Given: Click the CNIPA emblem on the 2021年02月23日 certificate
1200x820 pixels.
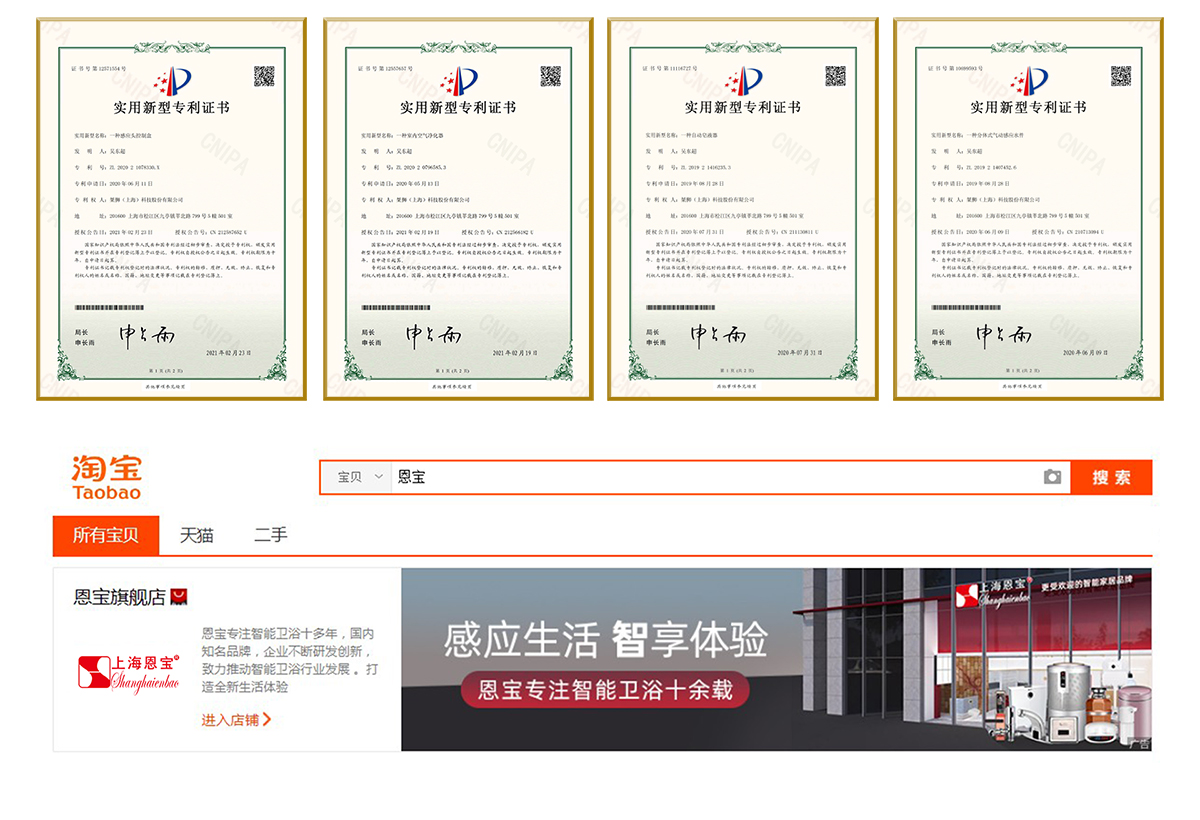Looking at the screenshot, I should [x=172, y=80].
